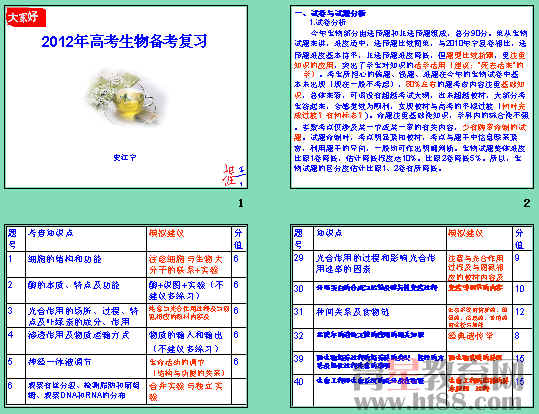This screenshot has height=414, width=539.
Task: Click question number 39 in the right table
Action: click(x=299, y=359)
